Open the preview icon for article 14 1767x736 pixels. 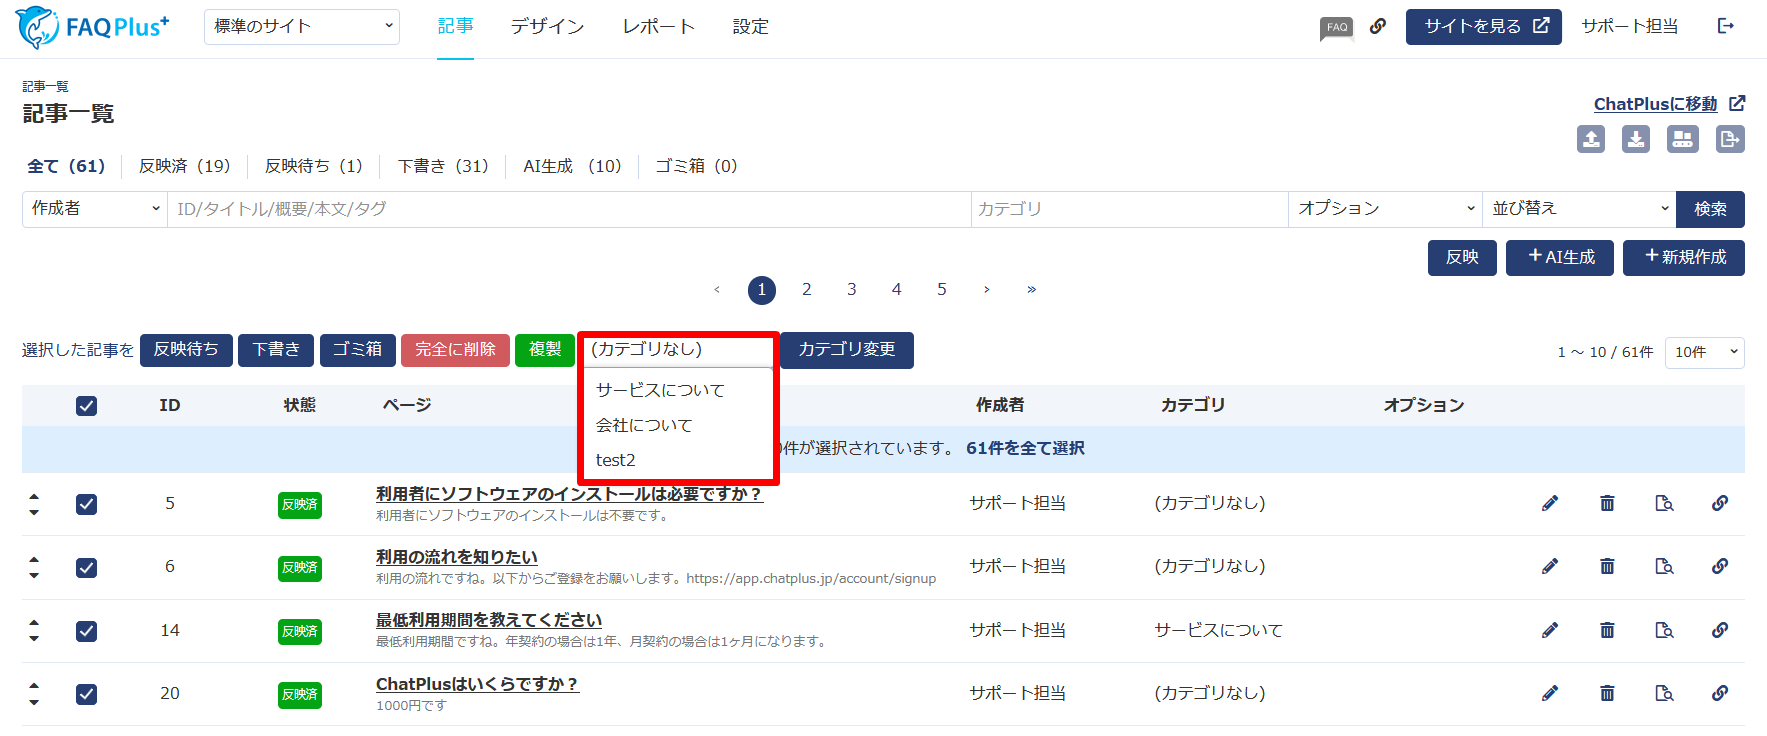click(1664, 630)
